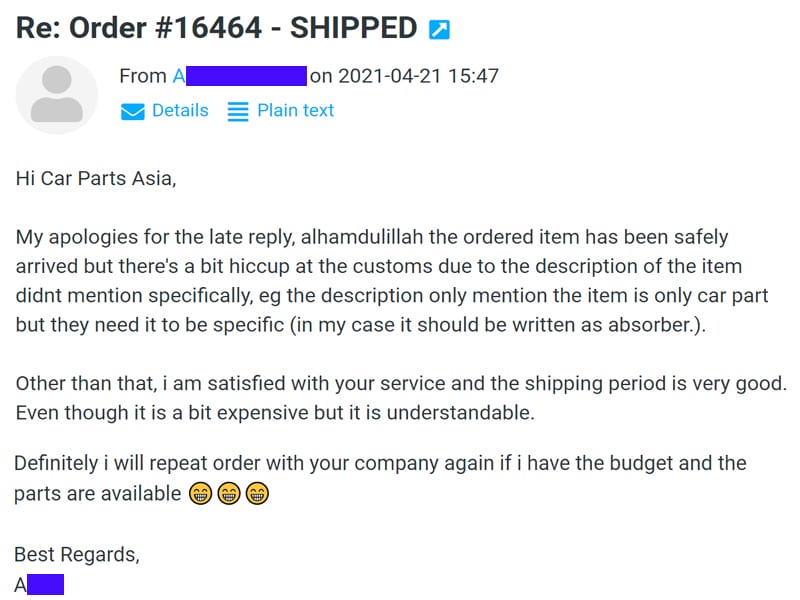This screenshot has height=600, width=800.
Task: Click the subject Re: Order #16464 - SHIPPED
Action: point(216,28)
